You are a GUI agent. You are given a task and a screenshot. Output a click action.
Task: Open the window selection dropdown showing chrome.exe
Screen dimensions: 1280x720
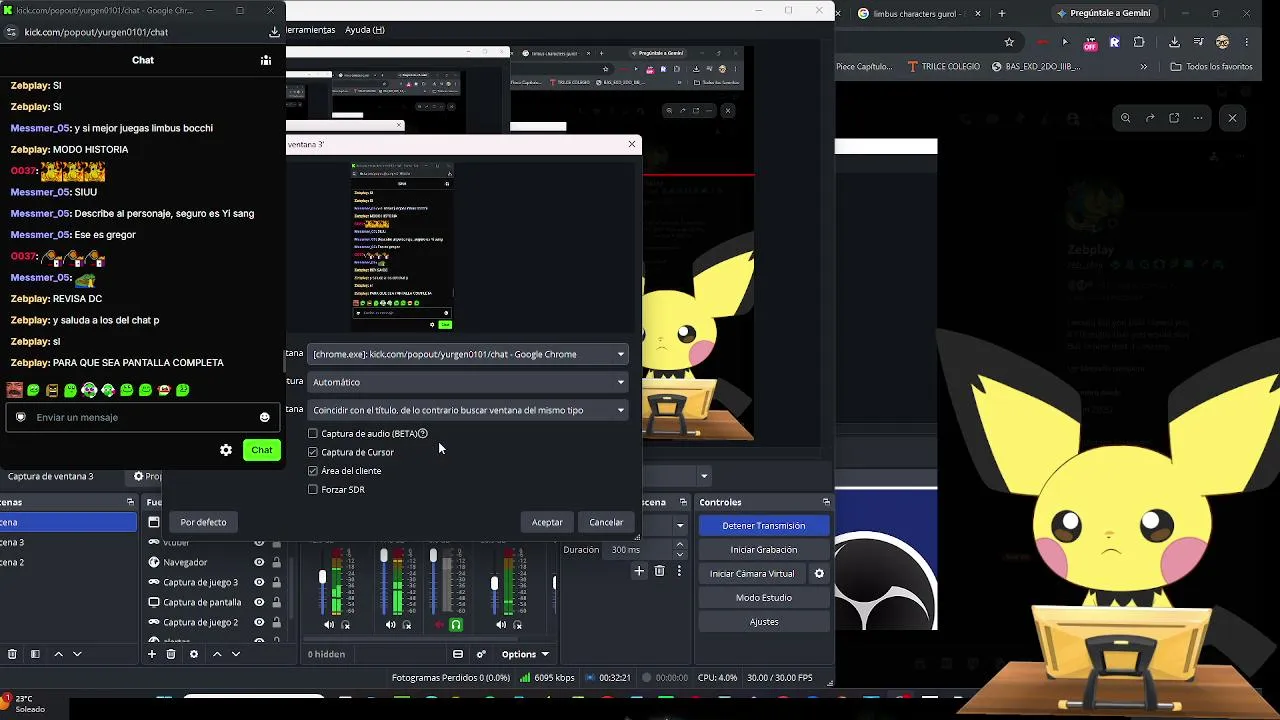point(469,354)
